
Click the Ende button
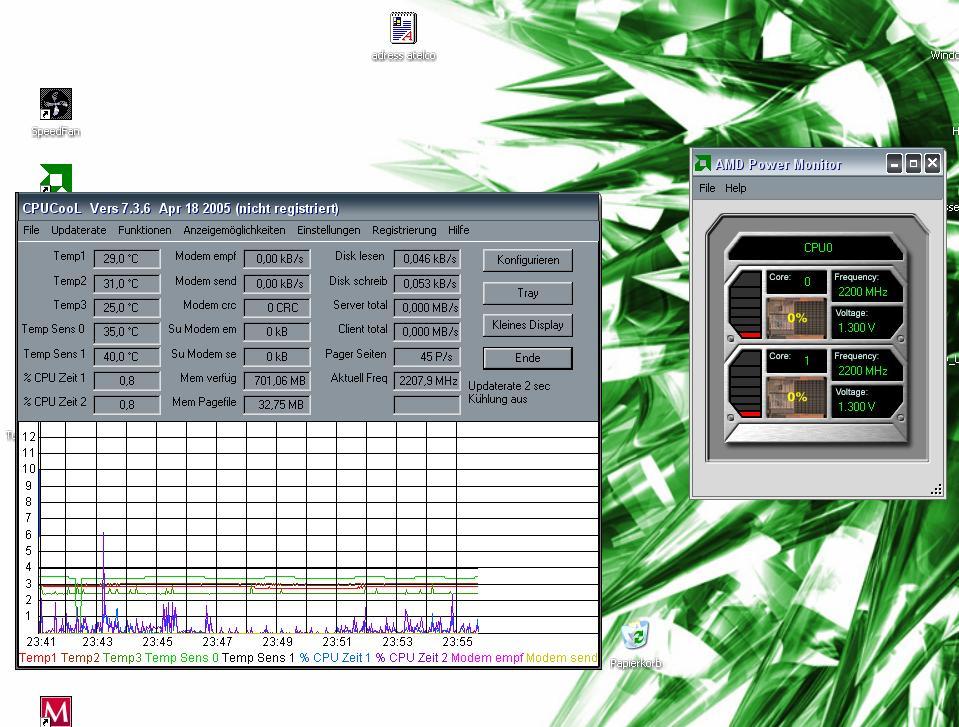pos(528,358)
